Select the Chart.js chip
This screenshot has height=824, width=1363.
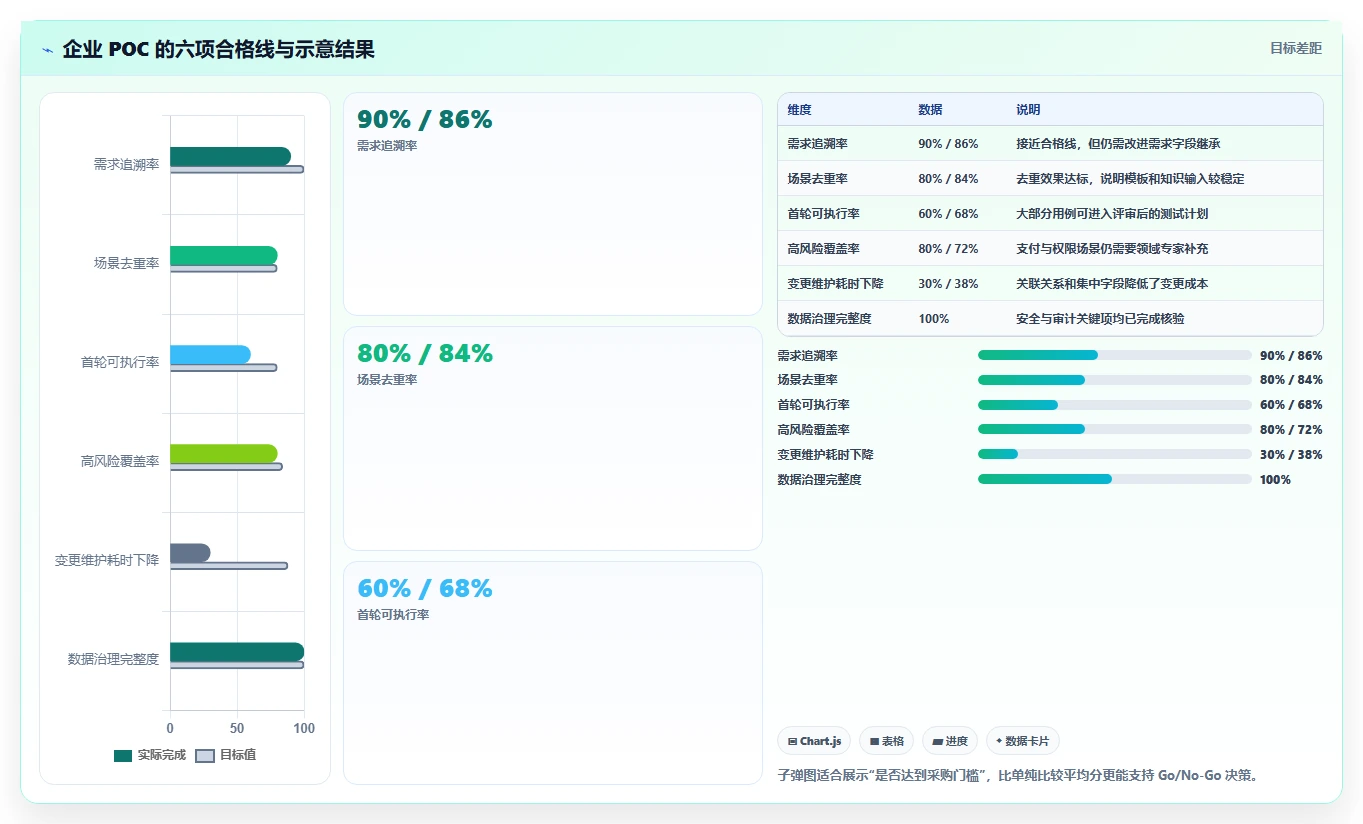(x=814, y=741)
